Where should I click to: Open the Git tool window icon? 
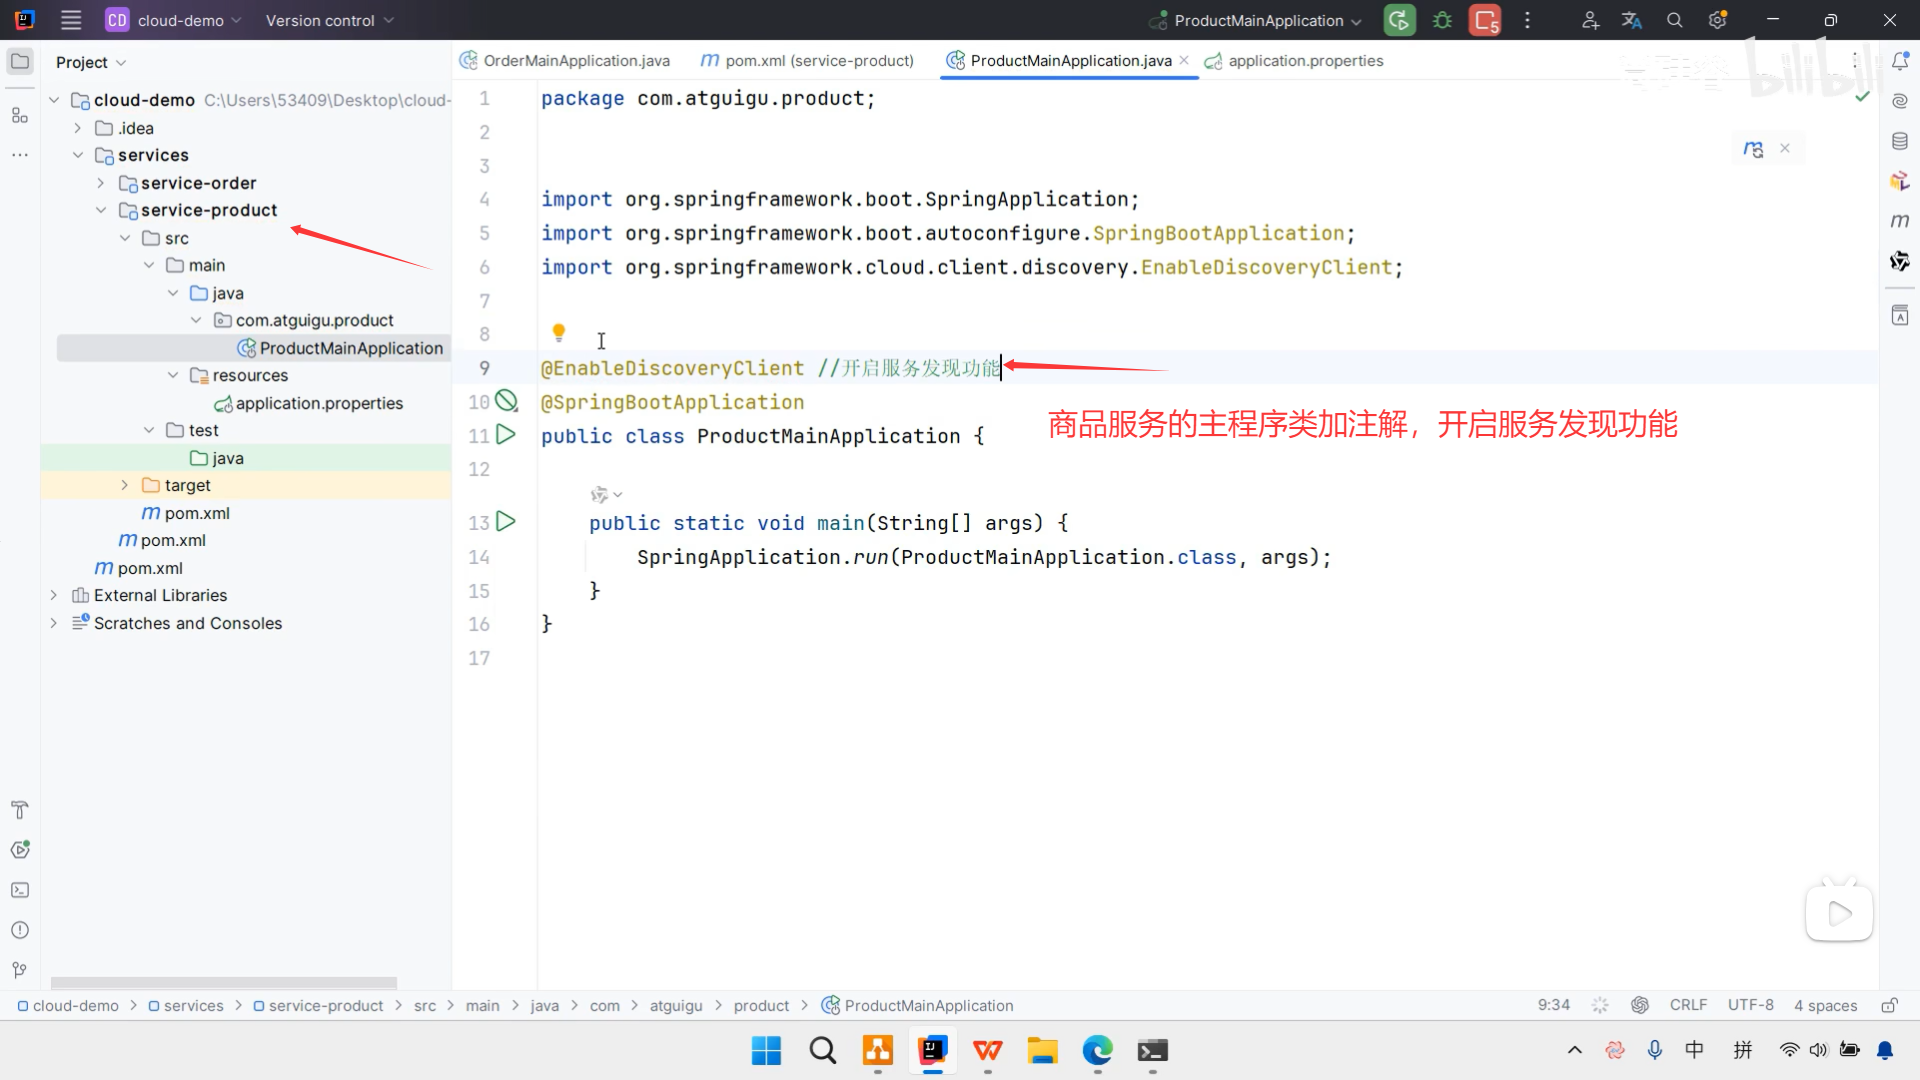[x=20, y=970]
